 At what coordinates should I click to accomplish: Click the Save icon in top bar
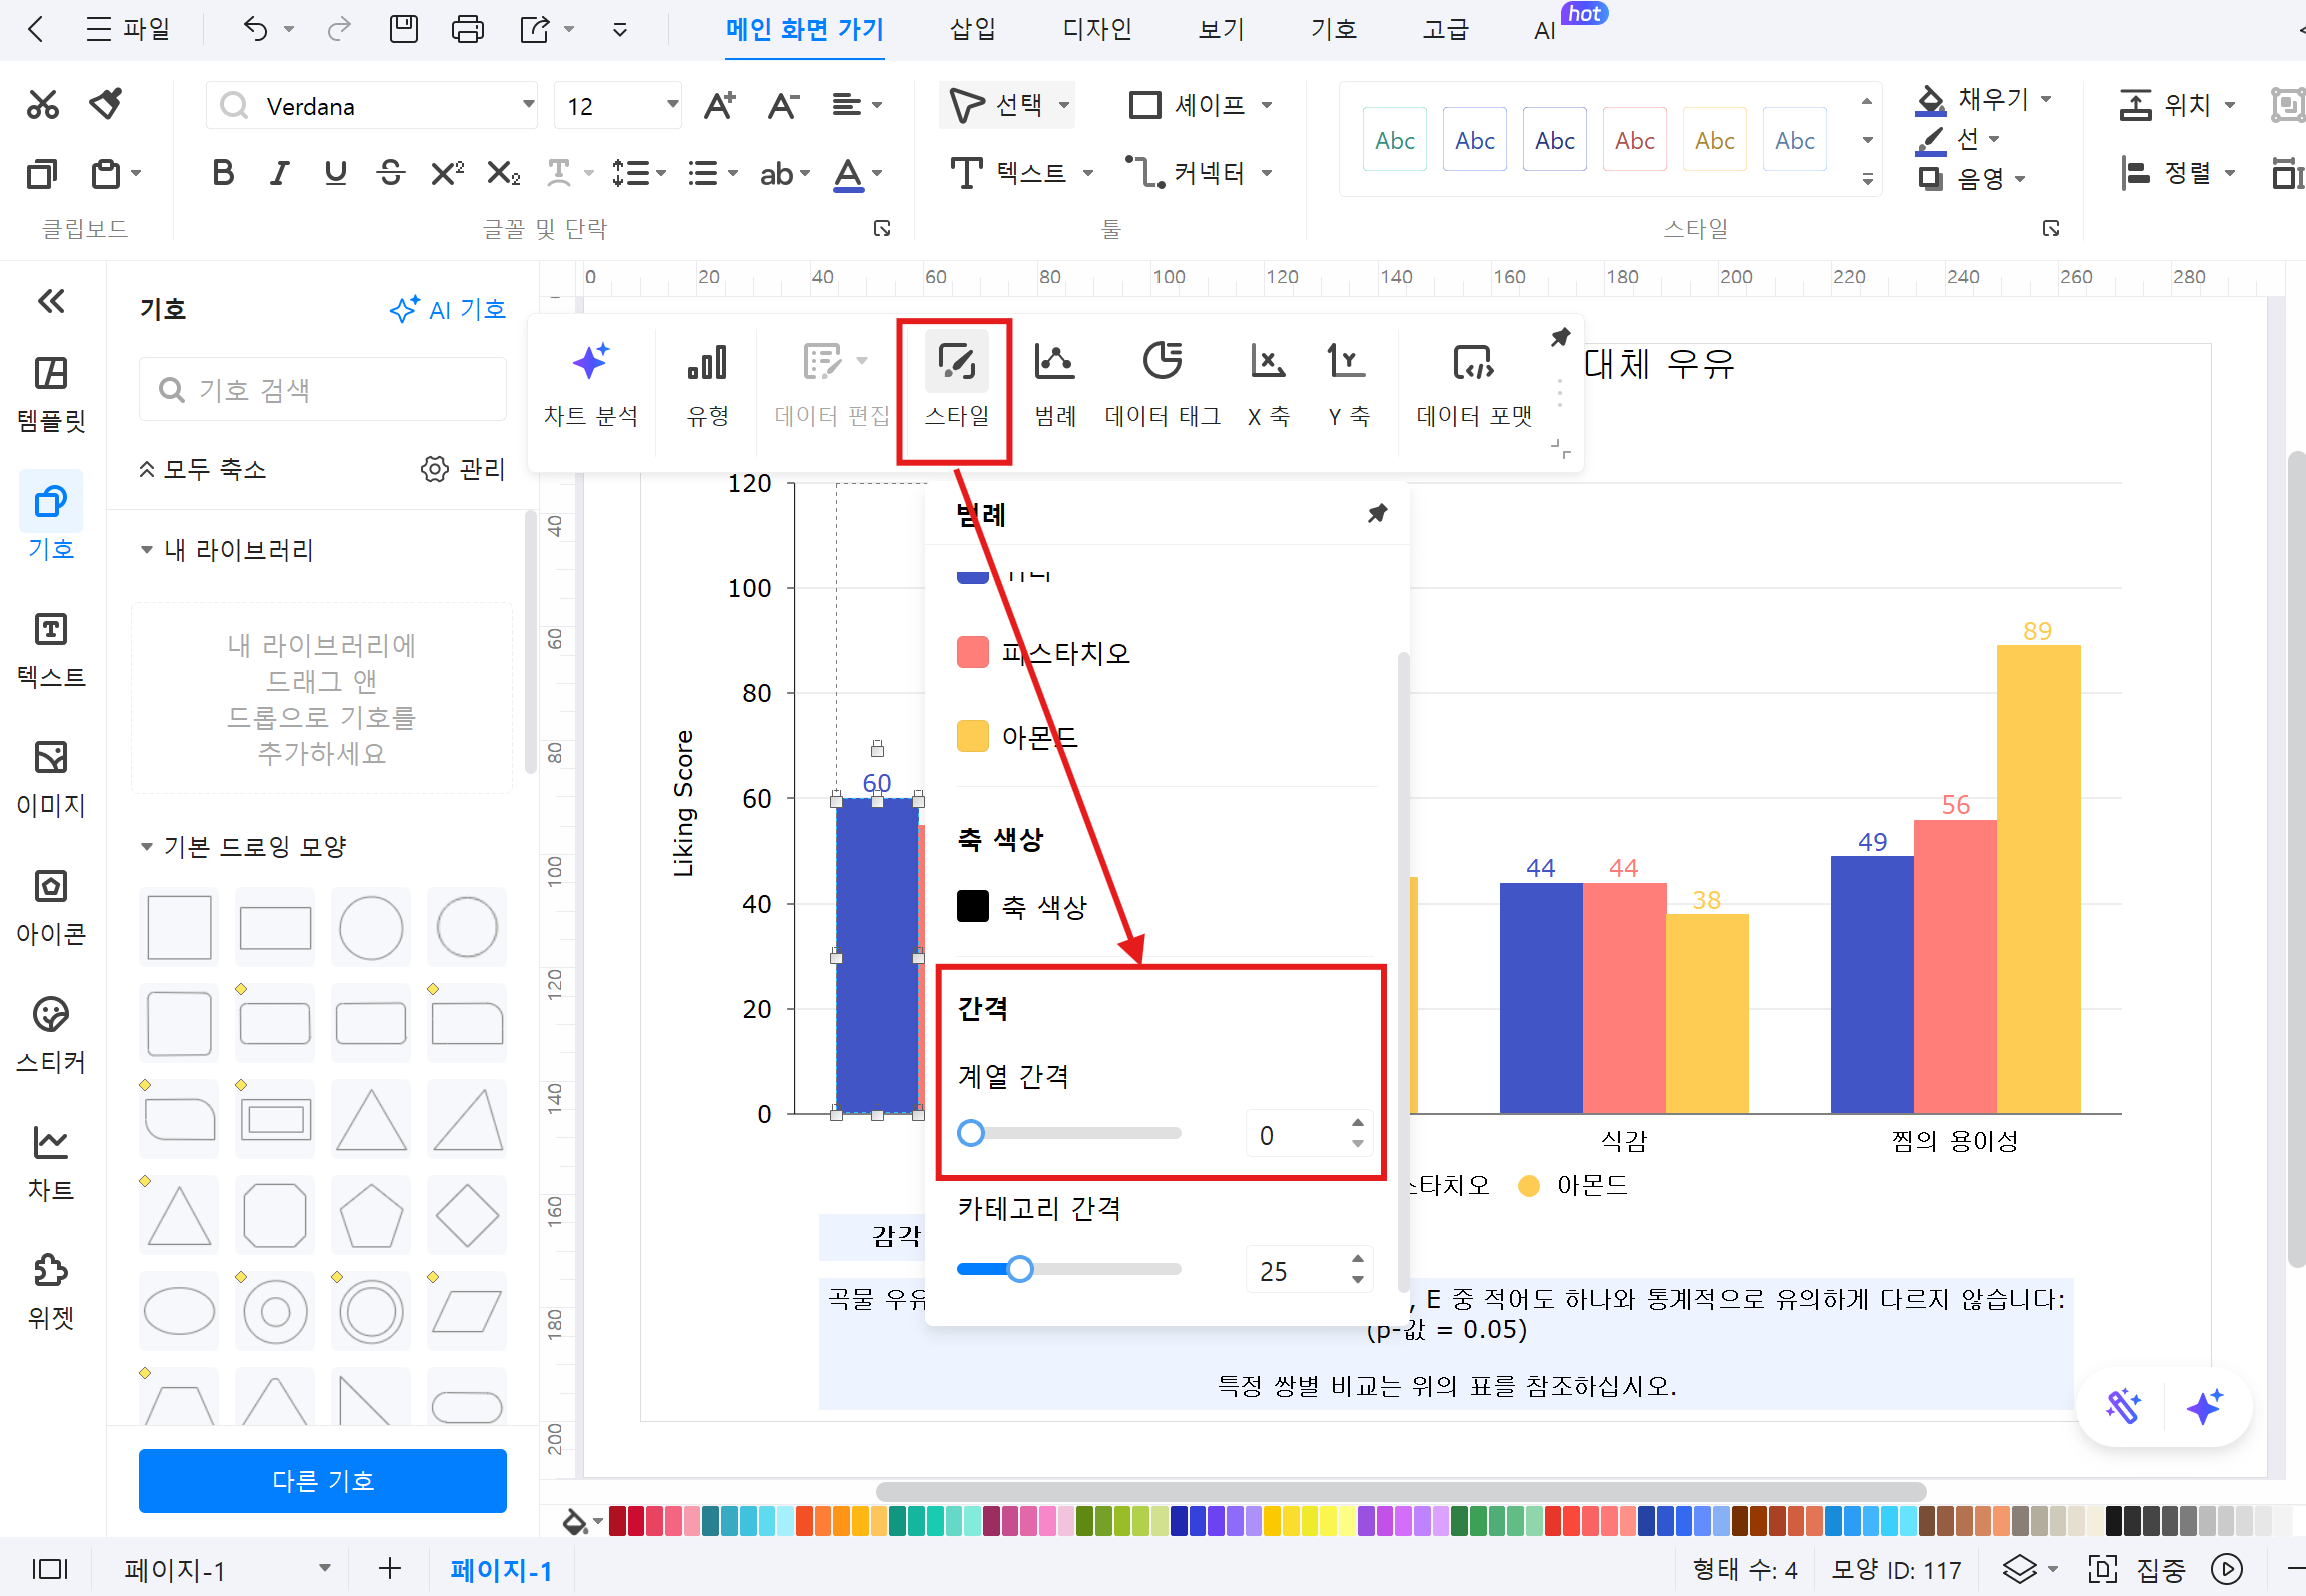404,29
